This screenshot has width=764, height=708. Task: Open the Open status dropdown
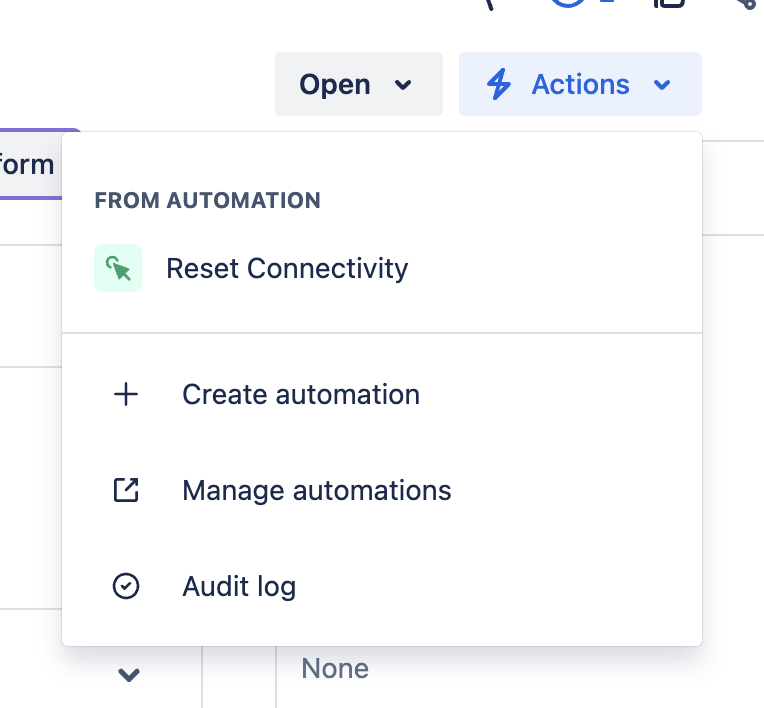358,85
